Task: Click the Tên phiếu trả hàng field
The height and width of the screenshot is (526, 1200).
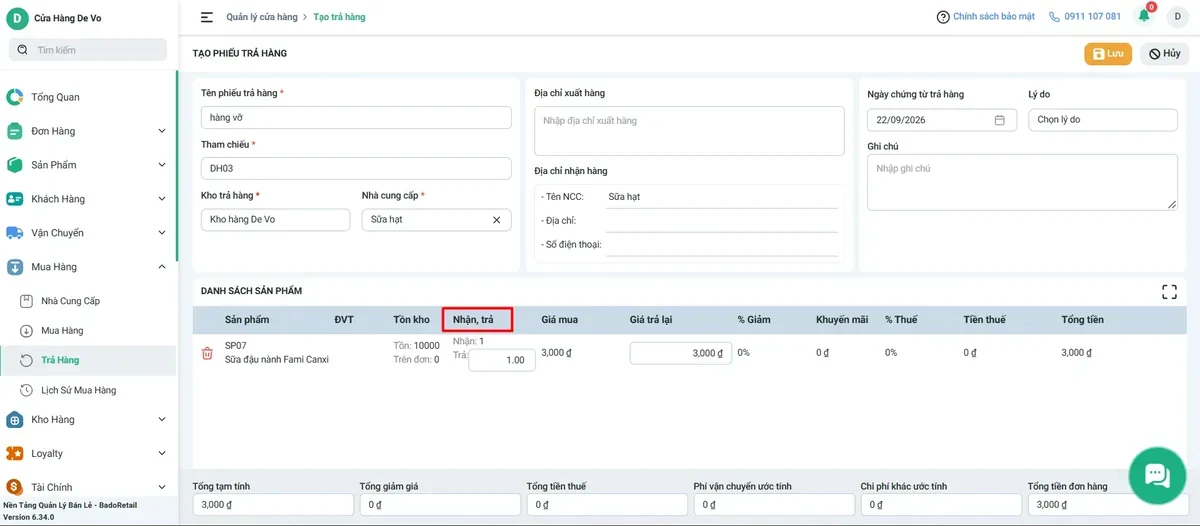Action: click(x=356, y=118)
